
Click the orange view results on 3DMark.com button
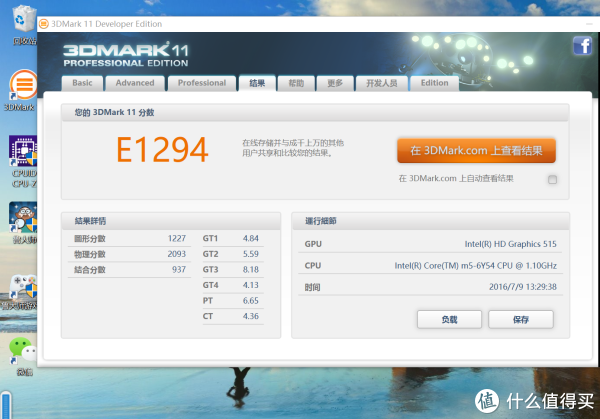tap(476, 151)
